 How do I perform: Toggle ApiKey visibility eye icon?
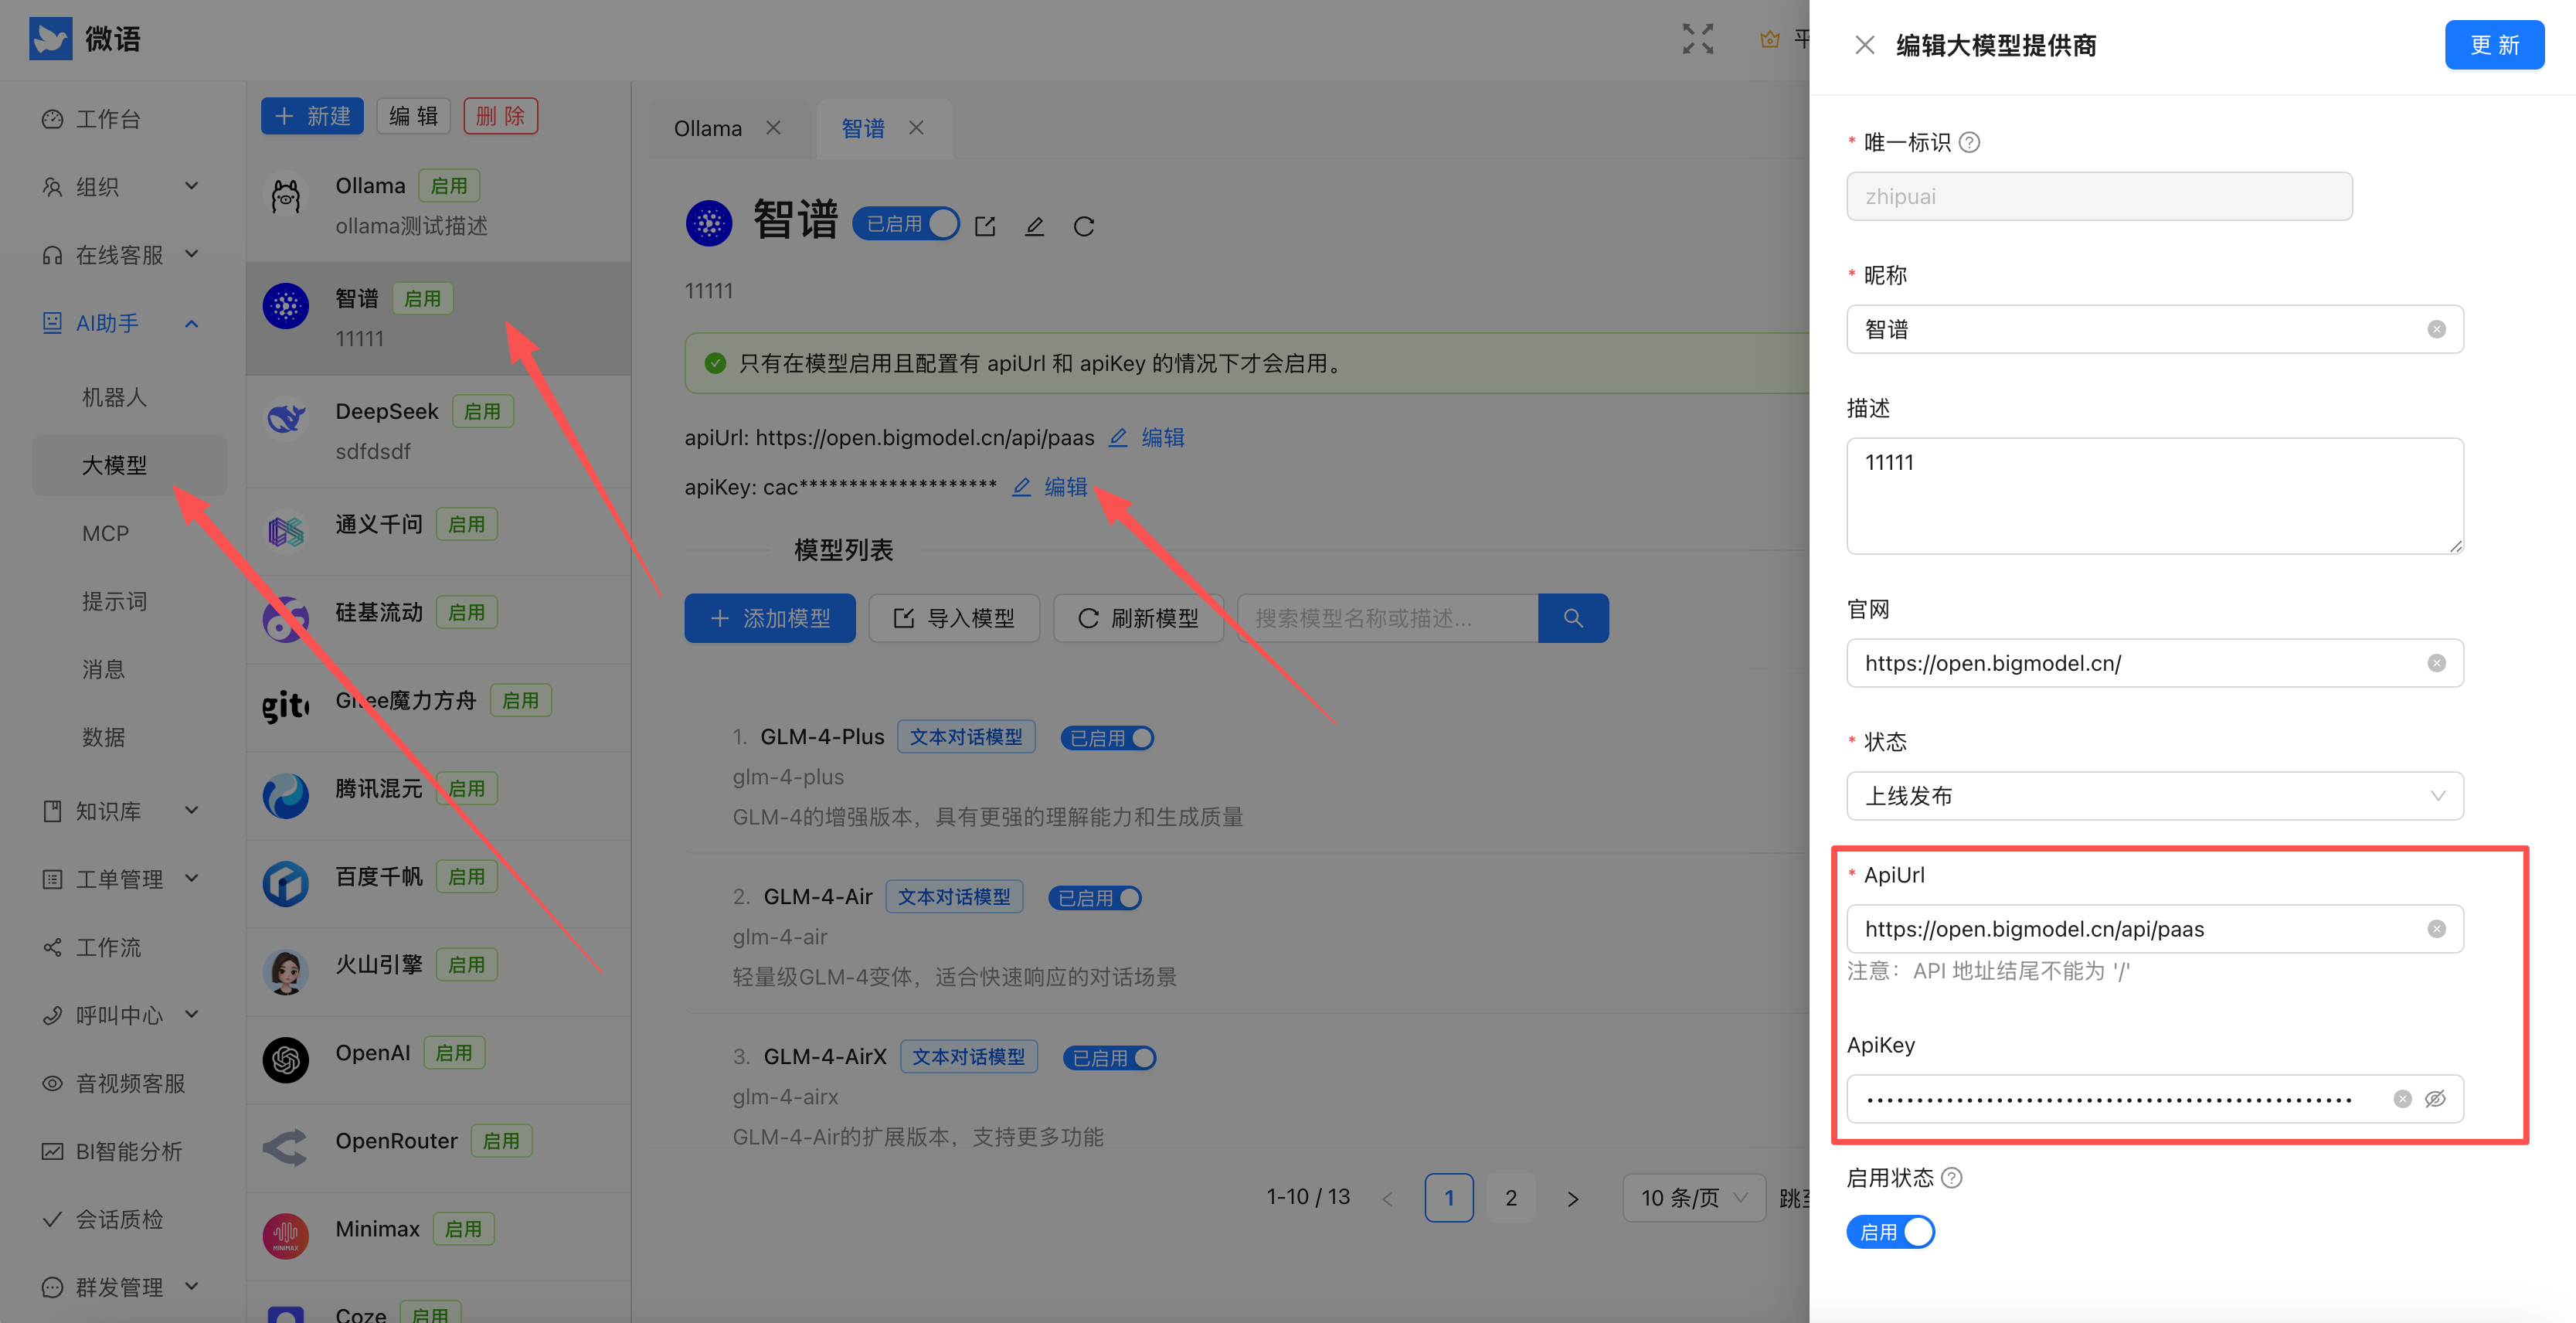pyautogui.click(x=2435, y=1099)
